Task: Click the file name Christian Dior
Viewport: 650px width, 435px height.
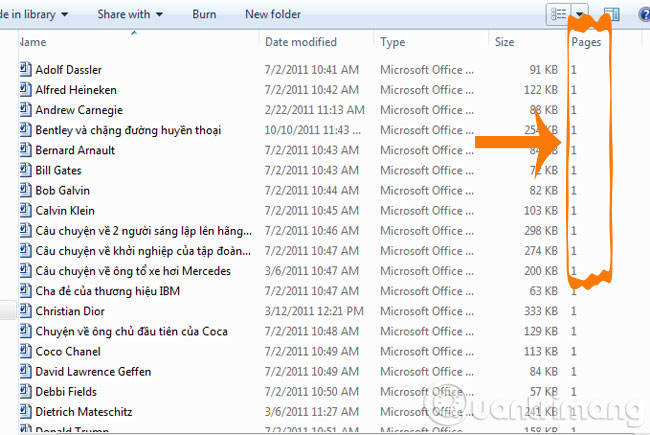Action: point(70,311)
